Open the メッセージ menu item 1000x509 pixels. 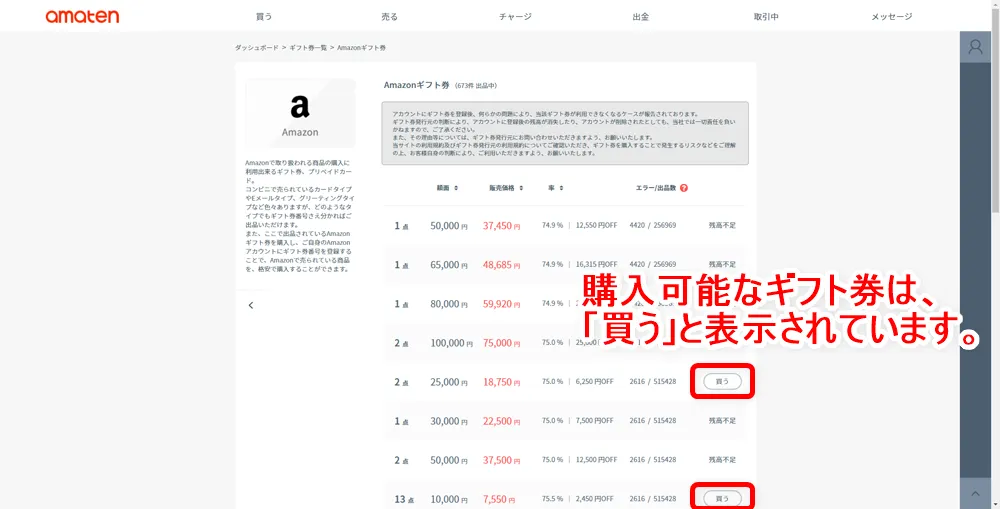892,17
